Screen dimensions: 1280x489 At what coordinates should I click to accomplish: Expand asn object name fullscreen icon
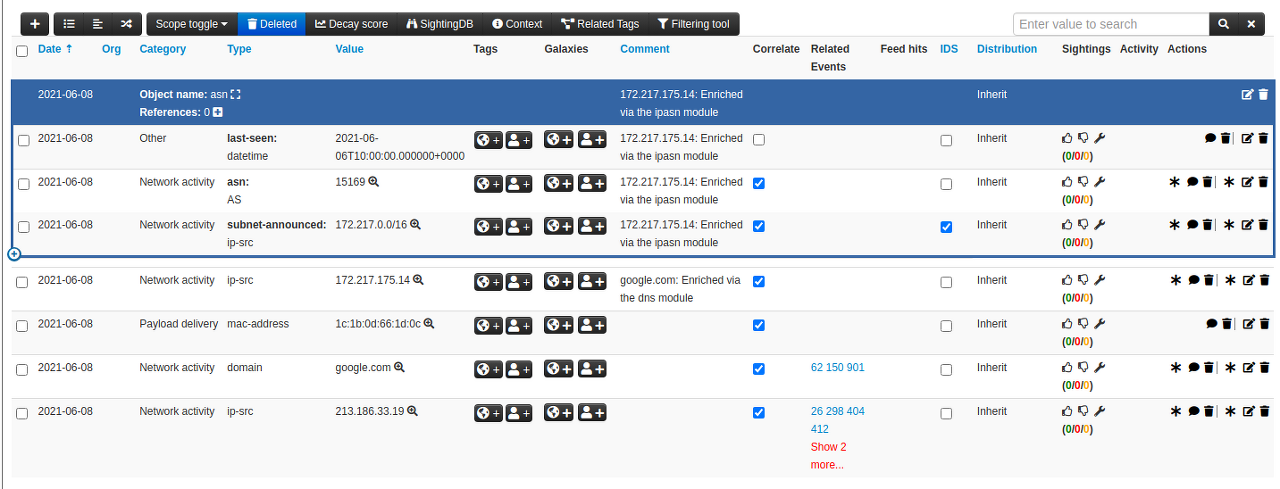coord(236,95)
